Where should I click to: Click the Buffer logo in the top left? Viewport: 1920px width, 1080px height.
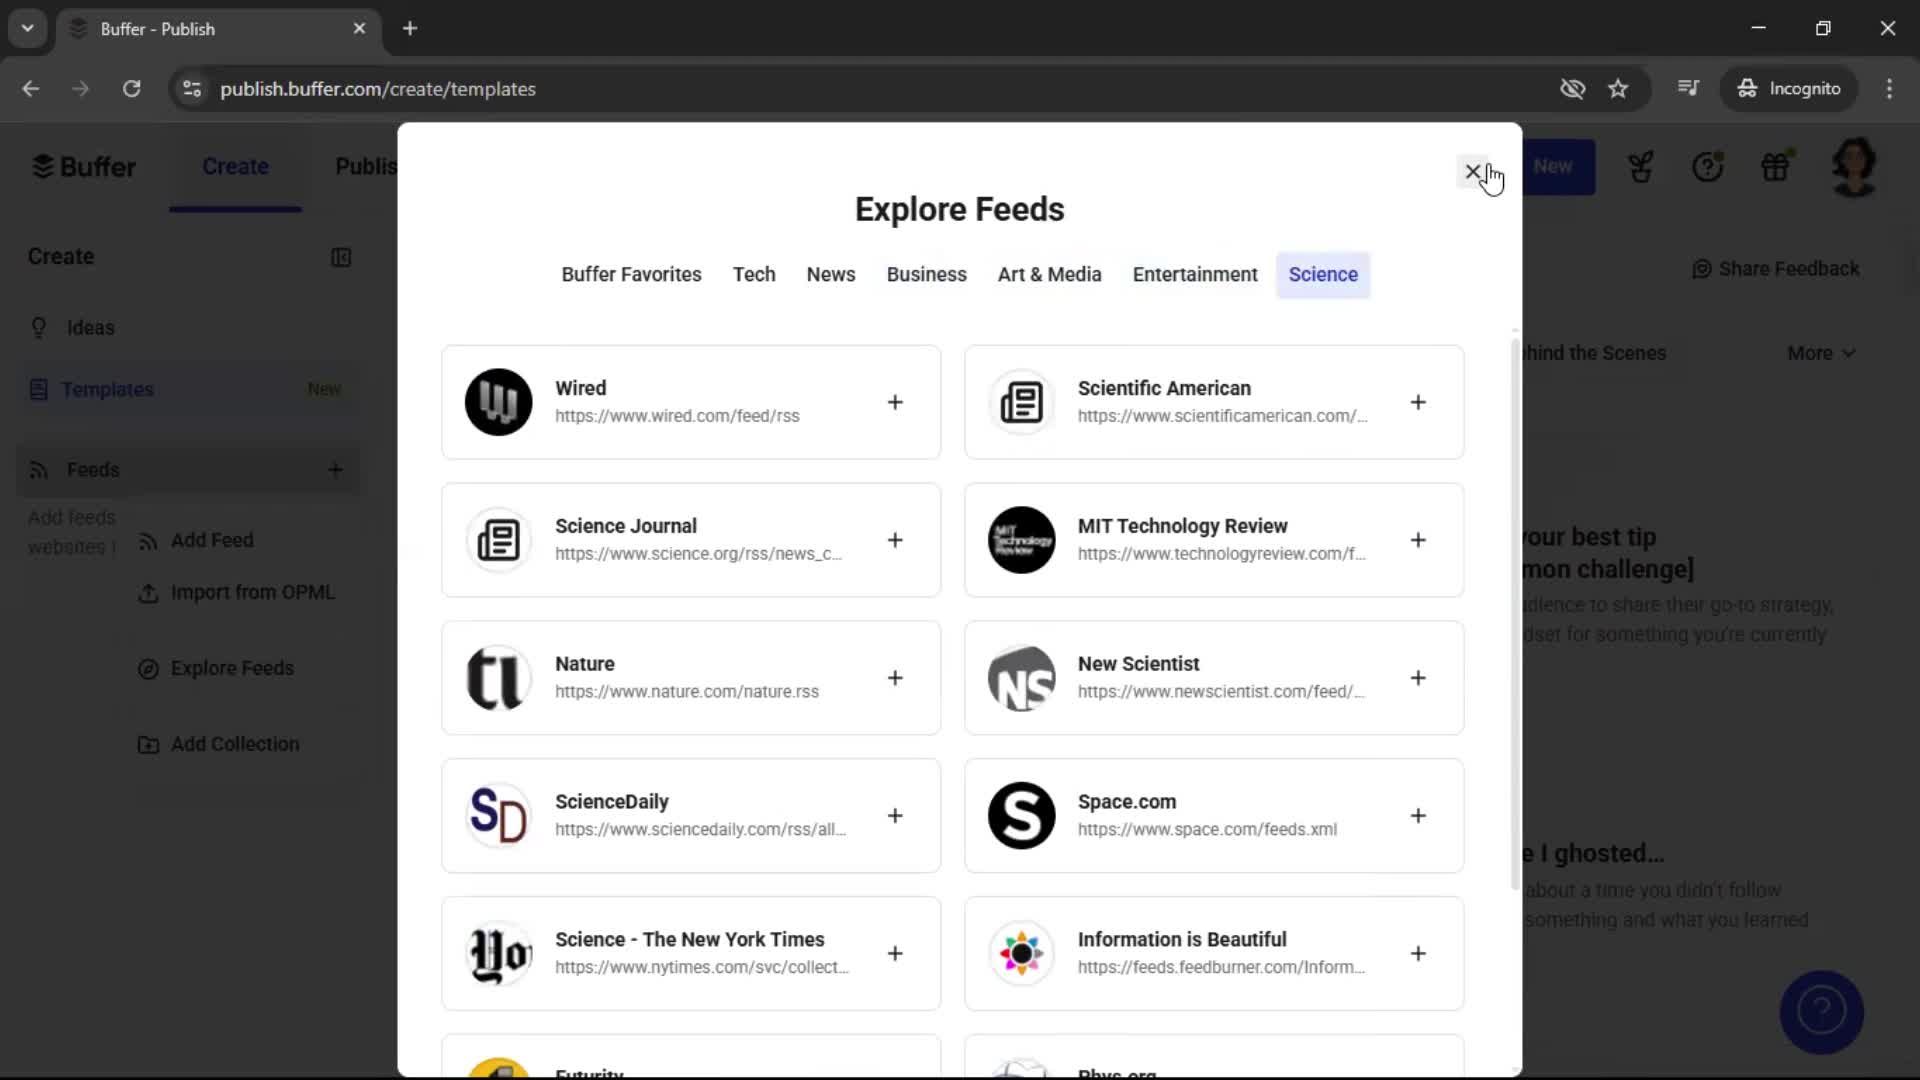84,166
